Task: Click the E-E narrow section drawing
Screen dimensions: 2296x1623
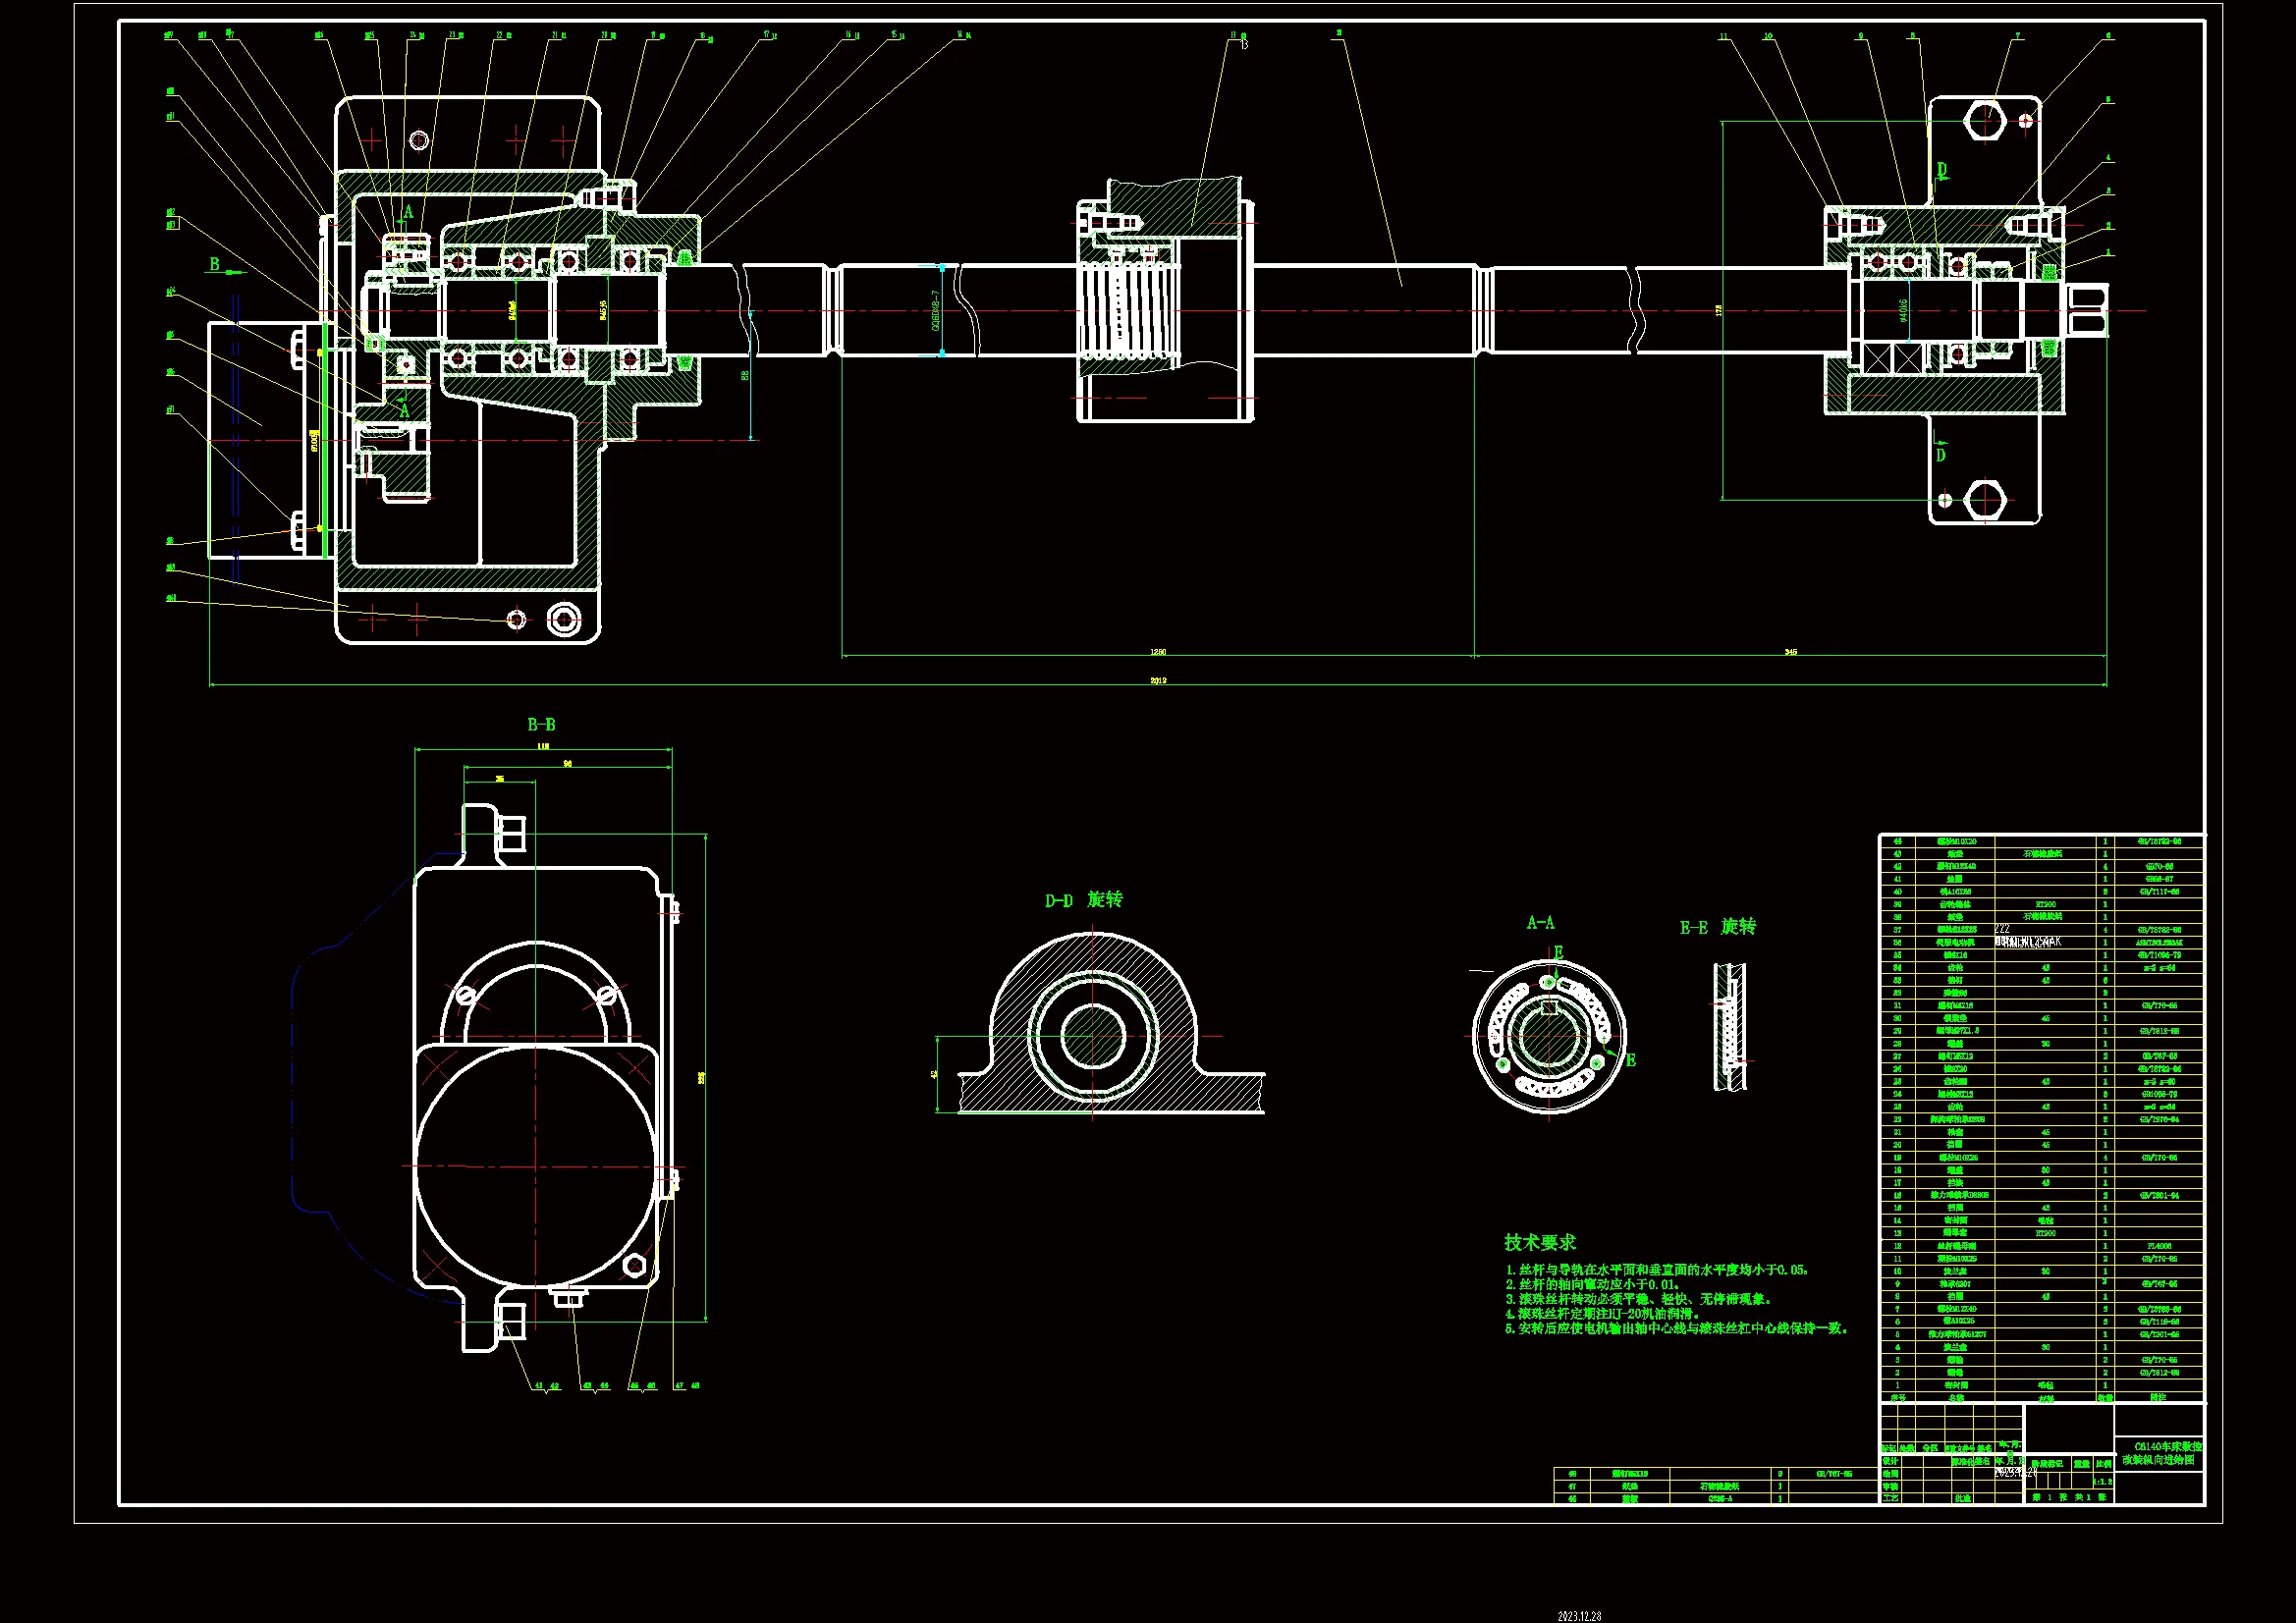Action: pyautogui.click(x=1729, y=1027)
